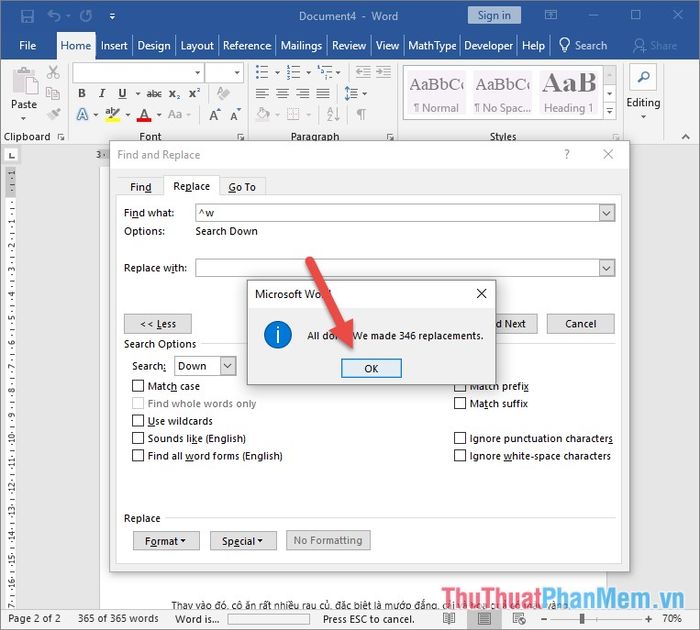
Task: Click the Save icon in title bar
Action: point(27,16)
